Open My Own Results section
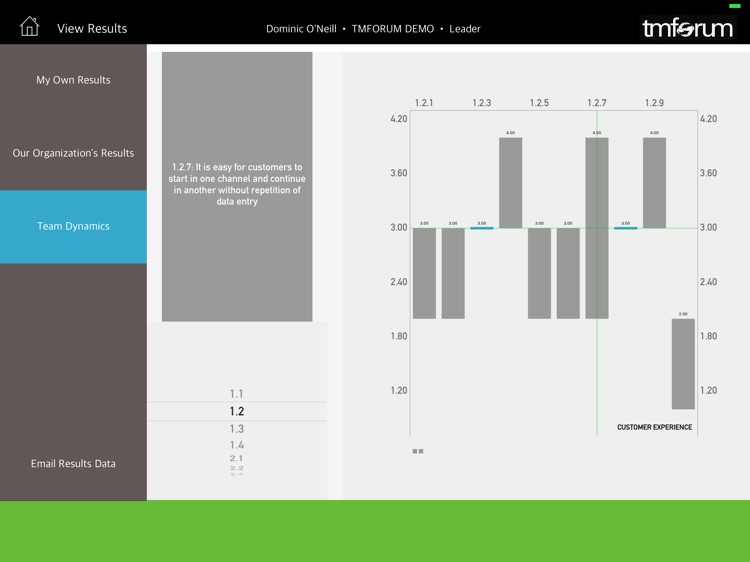 [x=73, y=80]
